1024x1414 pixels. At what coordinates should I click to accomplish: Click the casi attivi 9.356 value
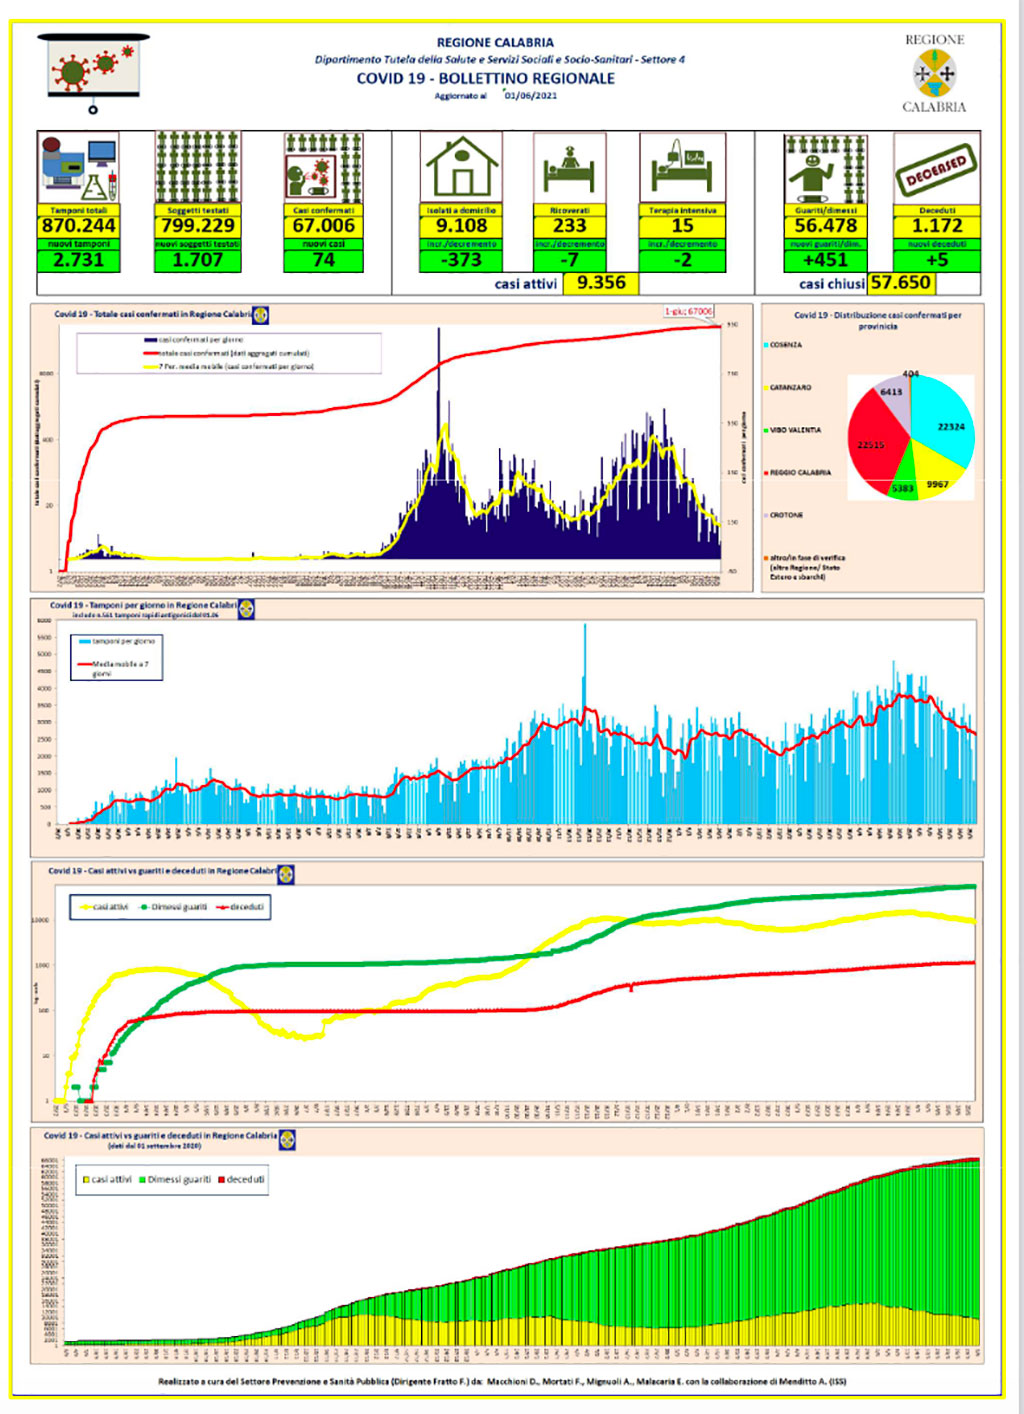click(x=601, y=283)
